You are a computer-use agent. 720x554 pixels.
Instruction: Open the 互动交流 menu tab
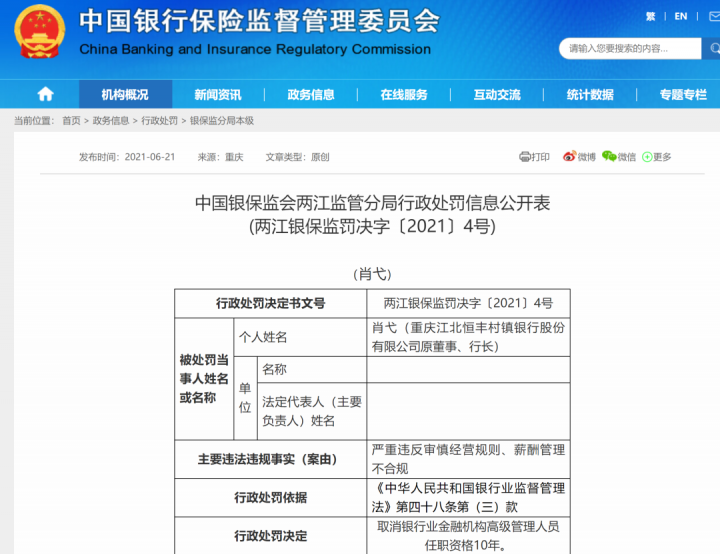pos(497,95)
